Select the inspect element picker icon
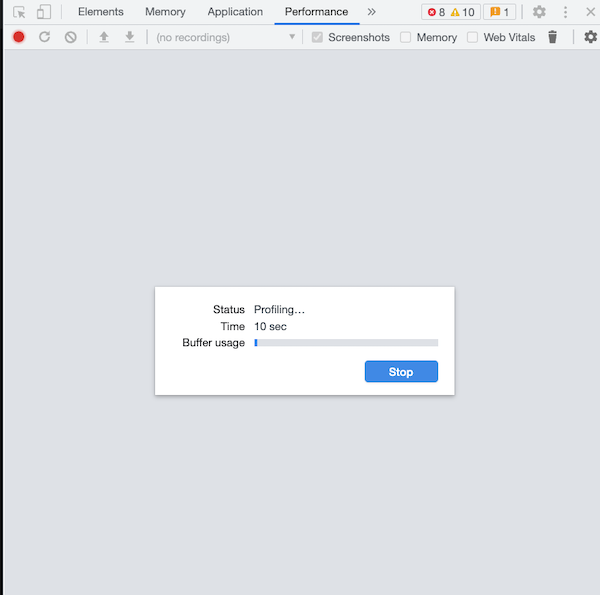 coord(19,12)
